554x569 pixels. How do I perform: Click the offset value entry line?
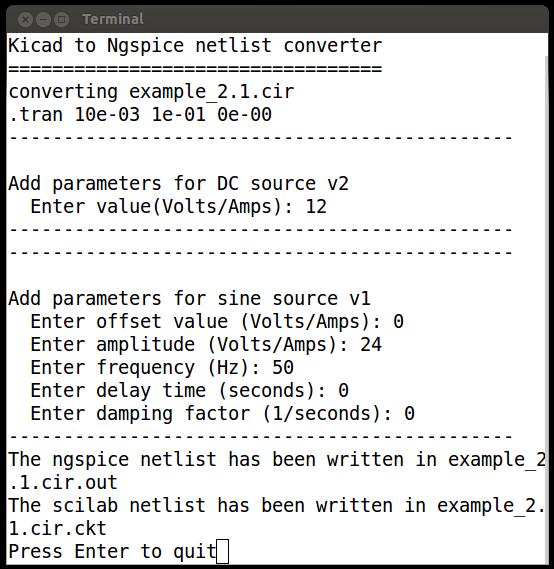(217, 322)
